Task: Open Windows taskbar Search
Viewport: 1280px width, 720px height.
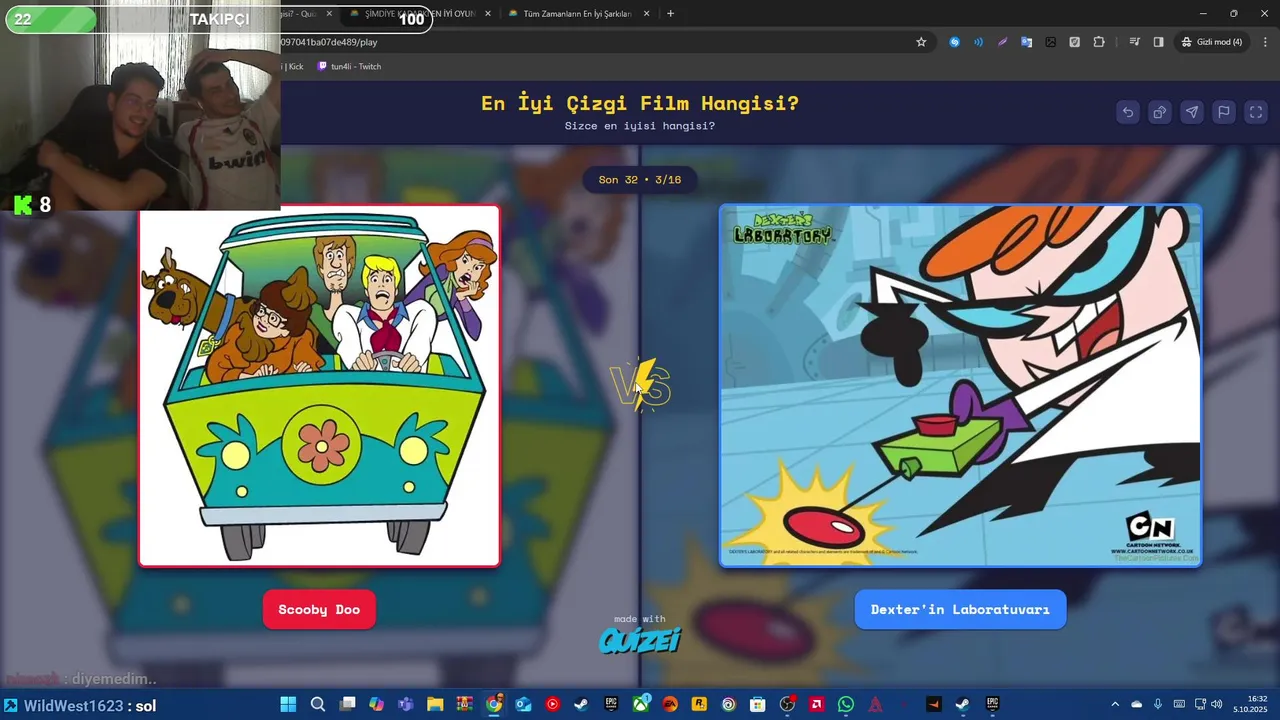Action: tap(318, 704)
